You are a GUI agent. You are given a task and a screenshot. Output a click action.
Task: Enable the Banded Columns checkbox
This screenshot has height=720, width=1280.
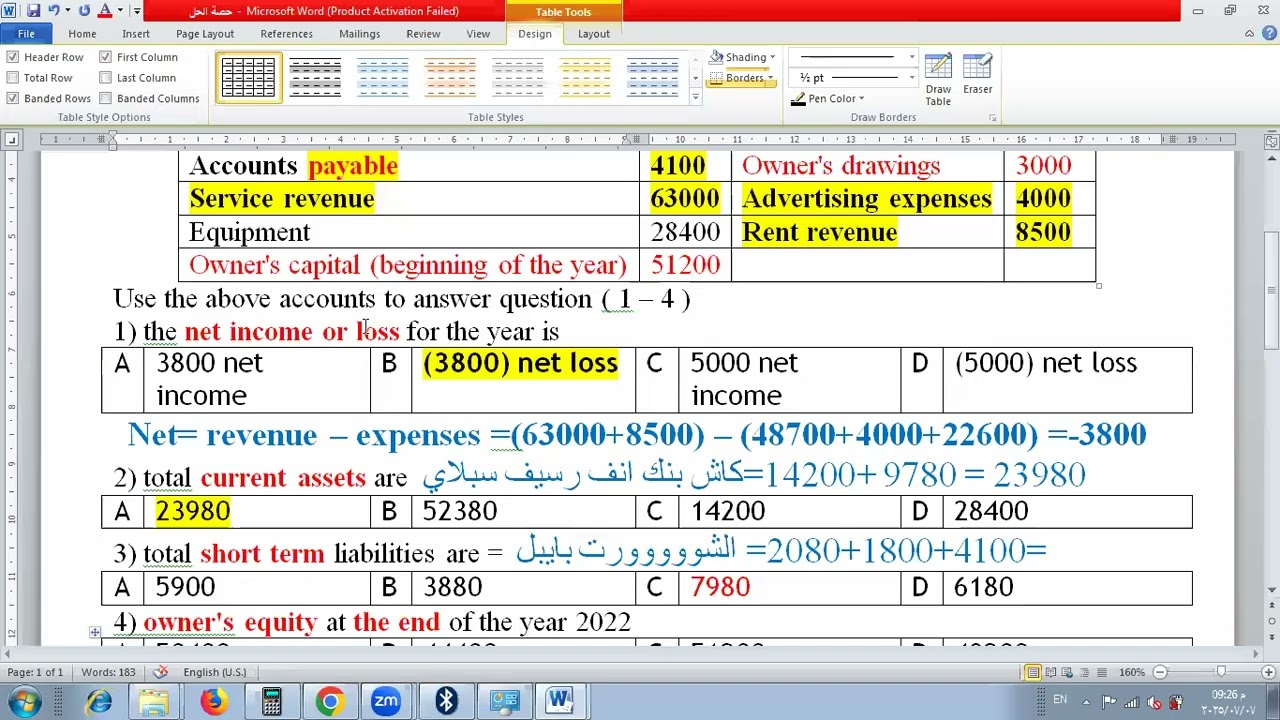click(105, 98)
